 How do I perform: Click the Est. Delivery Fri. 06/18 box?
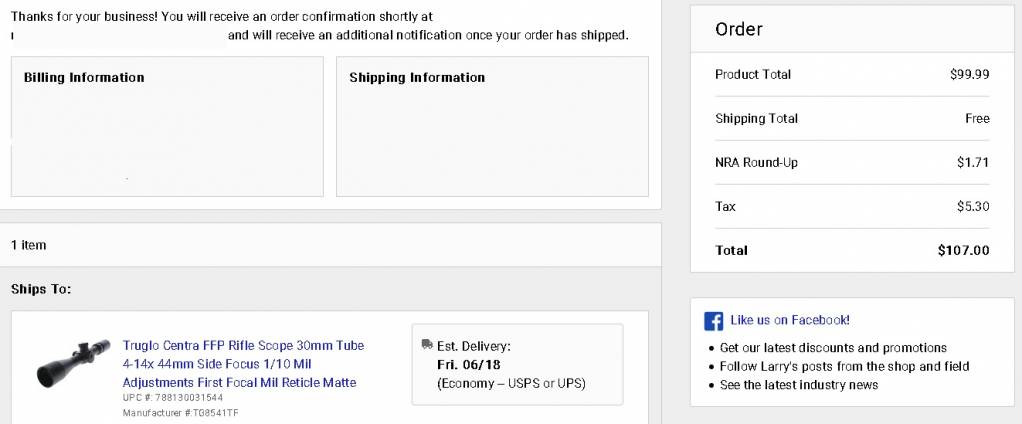click(x=518, y=364)
